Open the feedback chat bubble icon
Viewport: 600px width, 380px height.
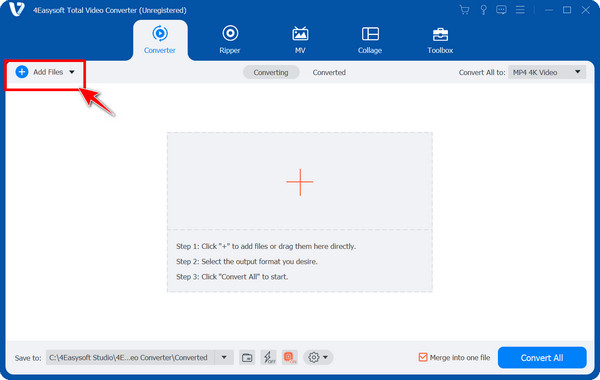[x=501, y=10]
